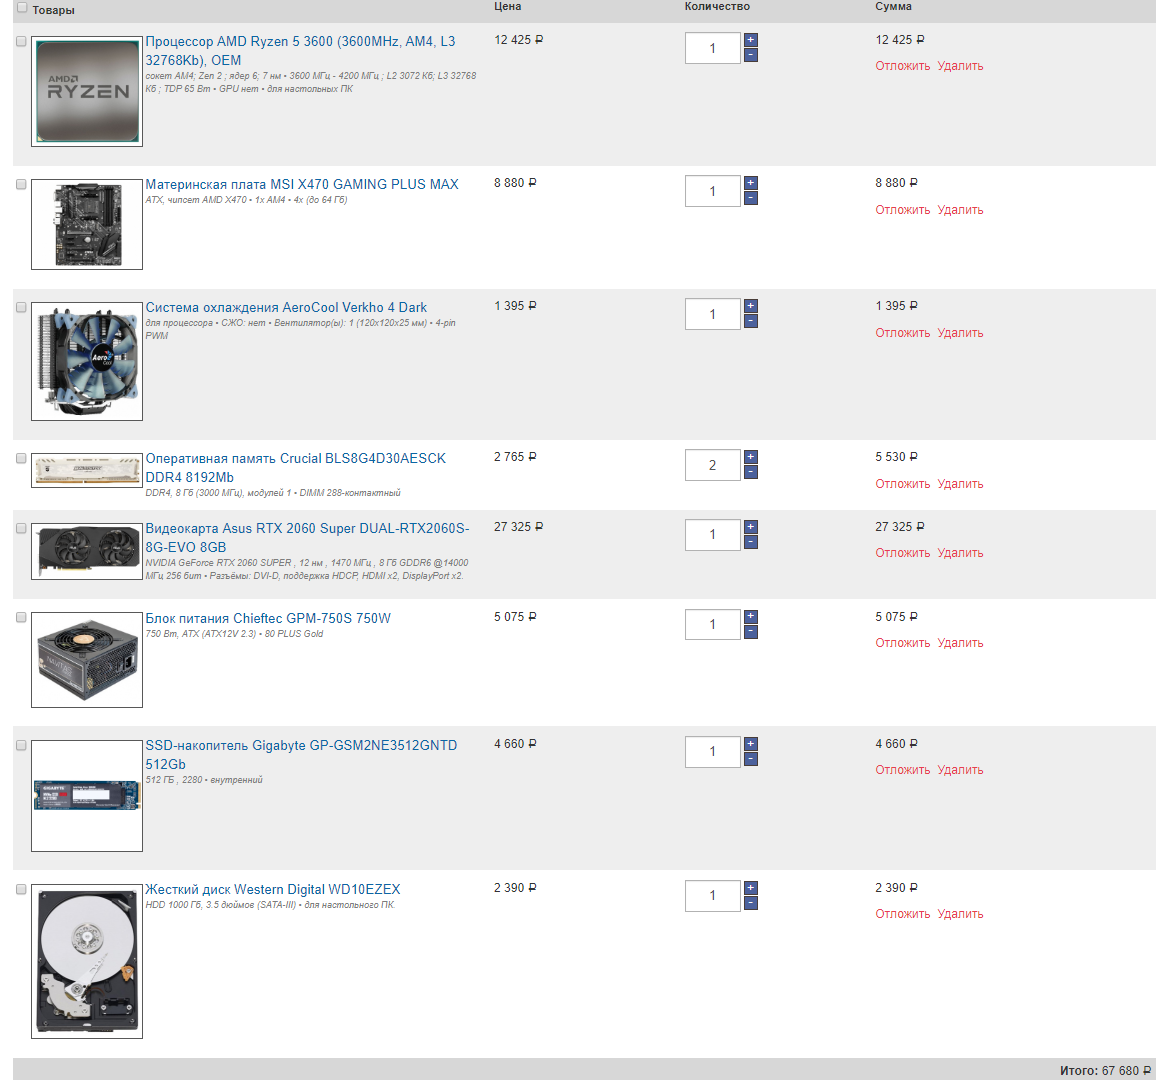The width and height of the screenshot is (1168, 1080).
Task: Click Удалить for the Western Digital drive
Action: point(960,914)
